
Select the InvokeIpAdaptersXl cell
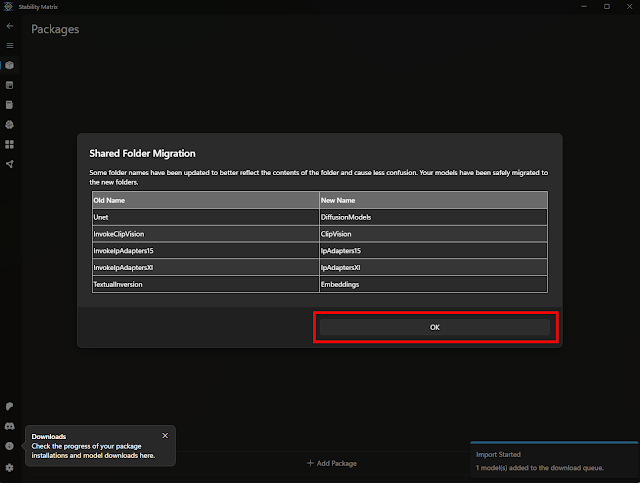click(205, 267)
